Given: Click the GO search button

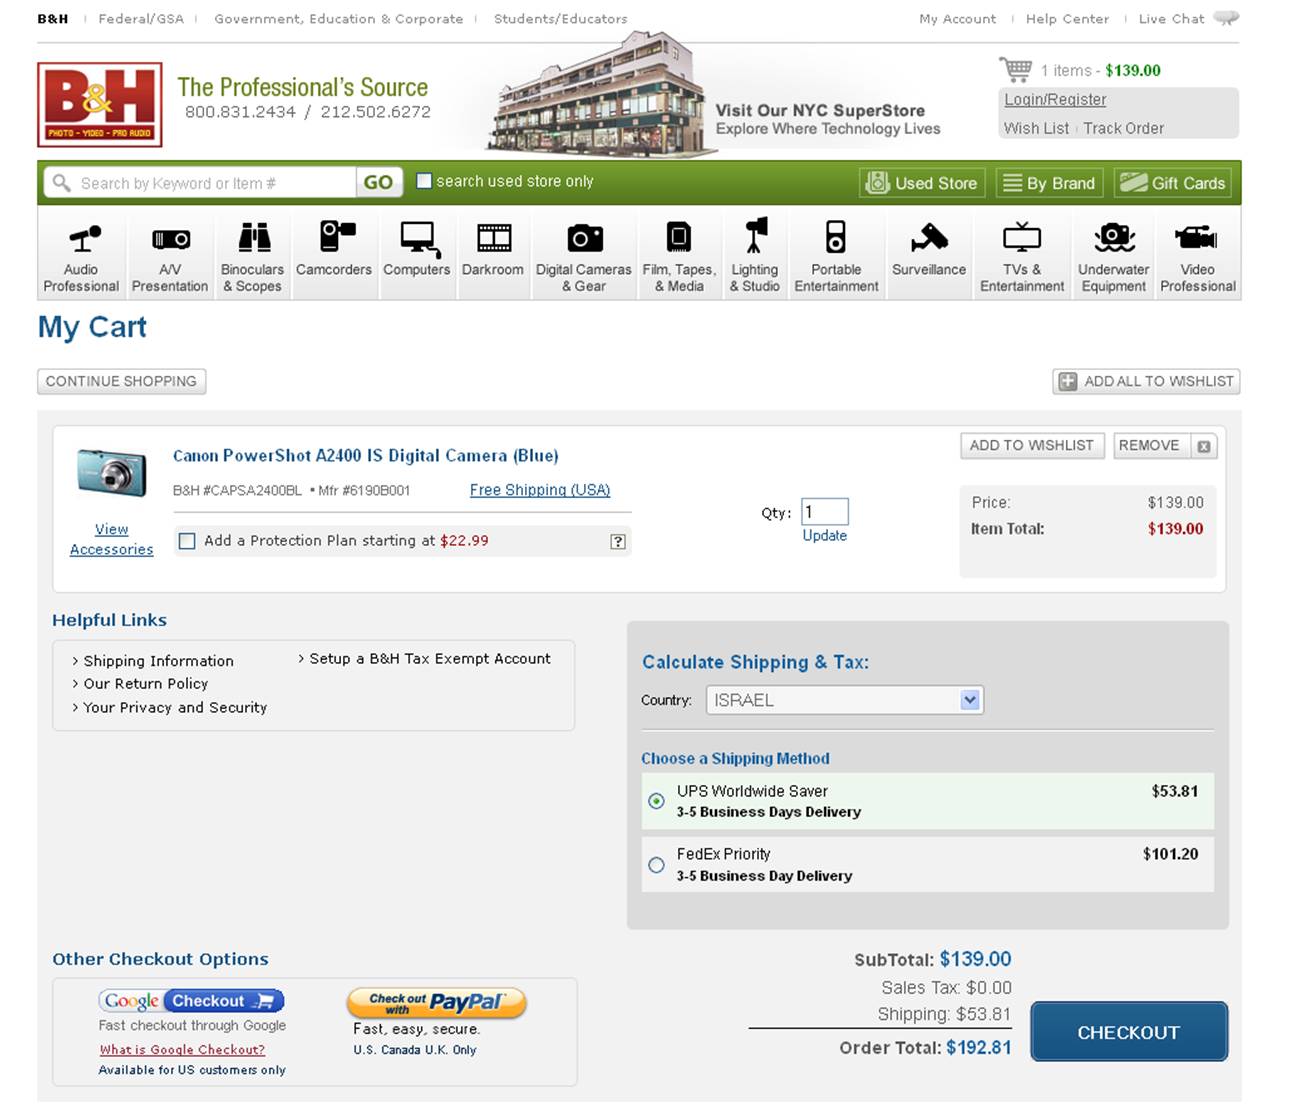Looking at the screenshot, I should coord(378,182).
